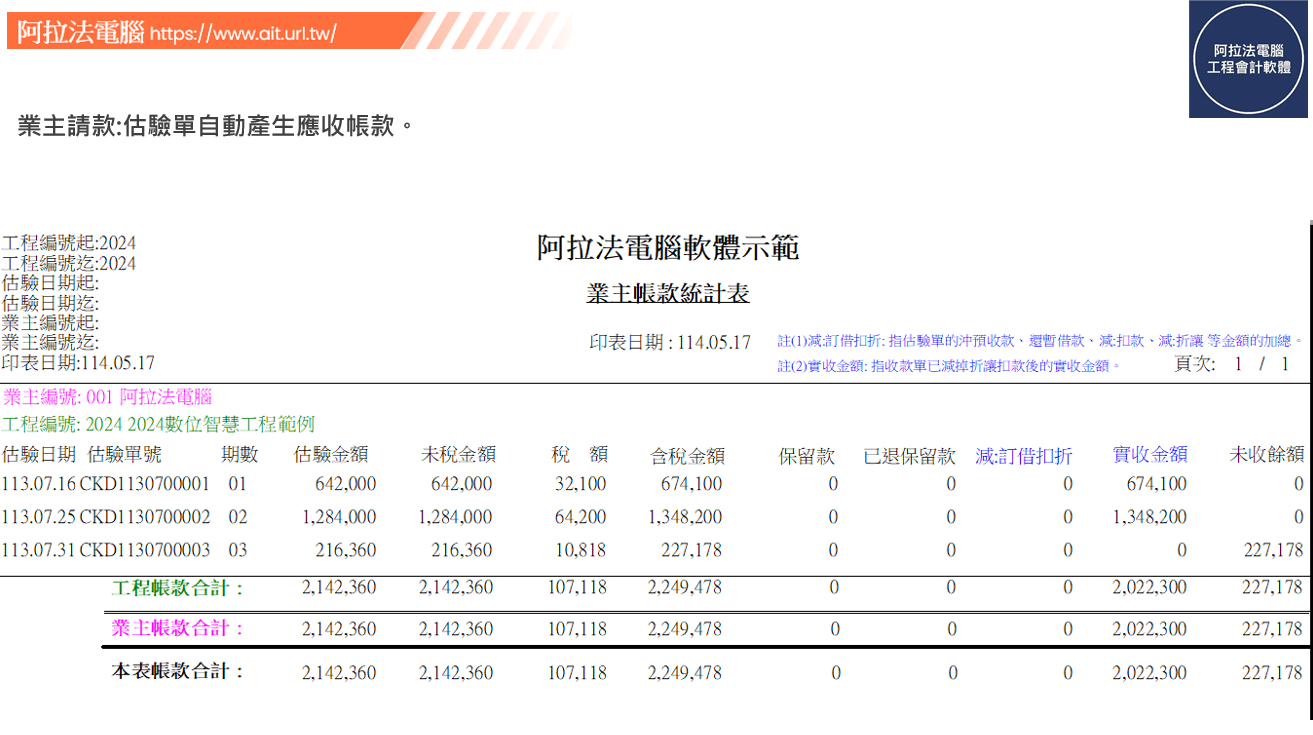Click the 業主編號迄: filter line
1313x735 pixels.
(50, 343)
